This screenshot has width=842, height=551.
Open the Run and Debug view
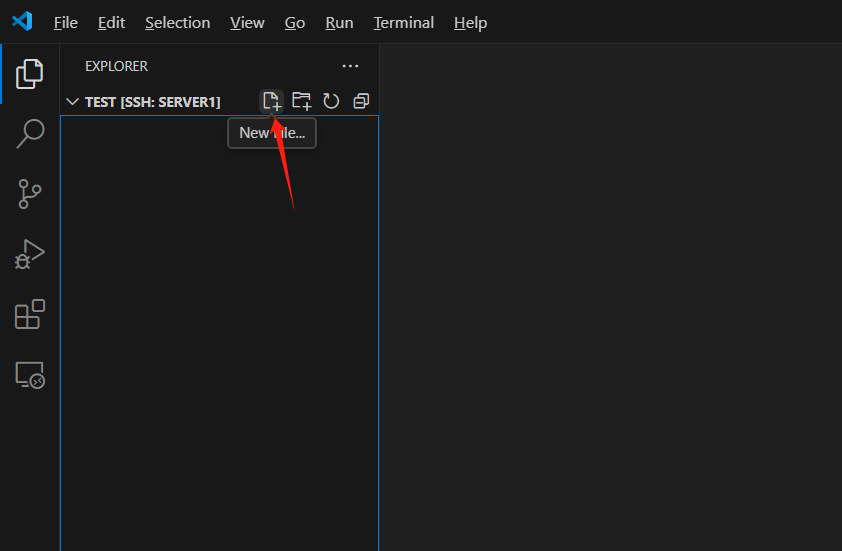point(30,254)
